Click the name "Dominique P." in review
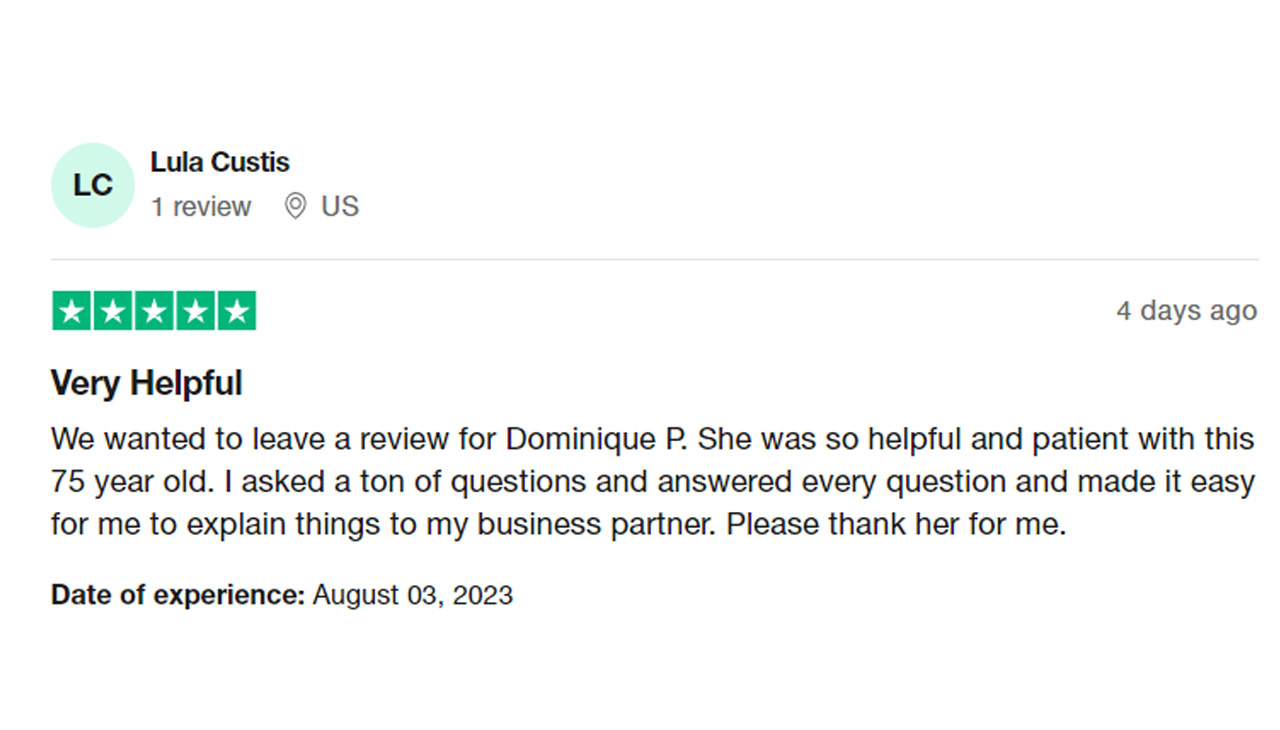This screenshot has width=1280, height=730. click(x=597, y=439)
